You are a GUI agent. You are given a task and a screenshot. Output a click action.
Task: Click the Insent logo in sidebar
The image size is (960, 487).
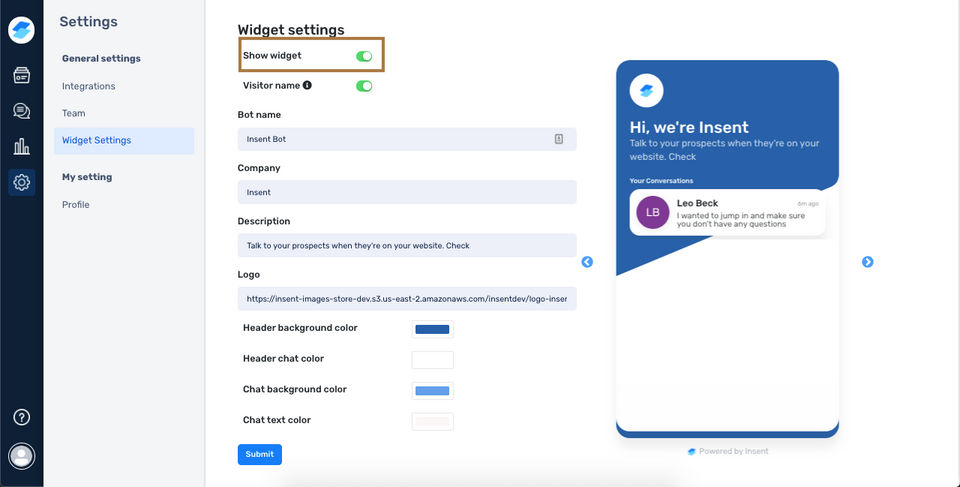pos(21,30)
